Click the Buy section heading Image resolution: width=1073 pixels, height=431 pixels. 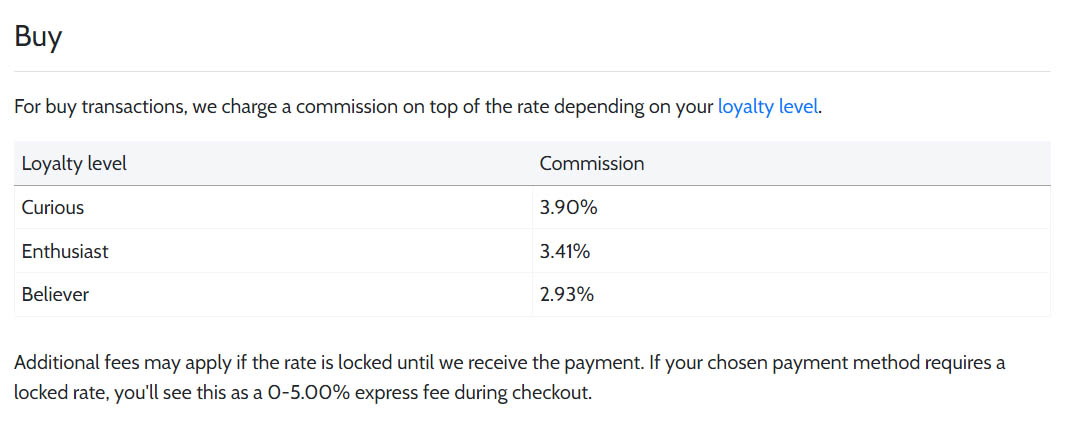pos(38,37)
